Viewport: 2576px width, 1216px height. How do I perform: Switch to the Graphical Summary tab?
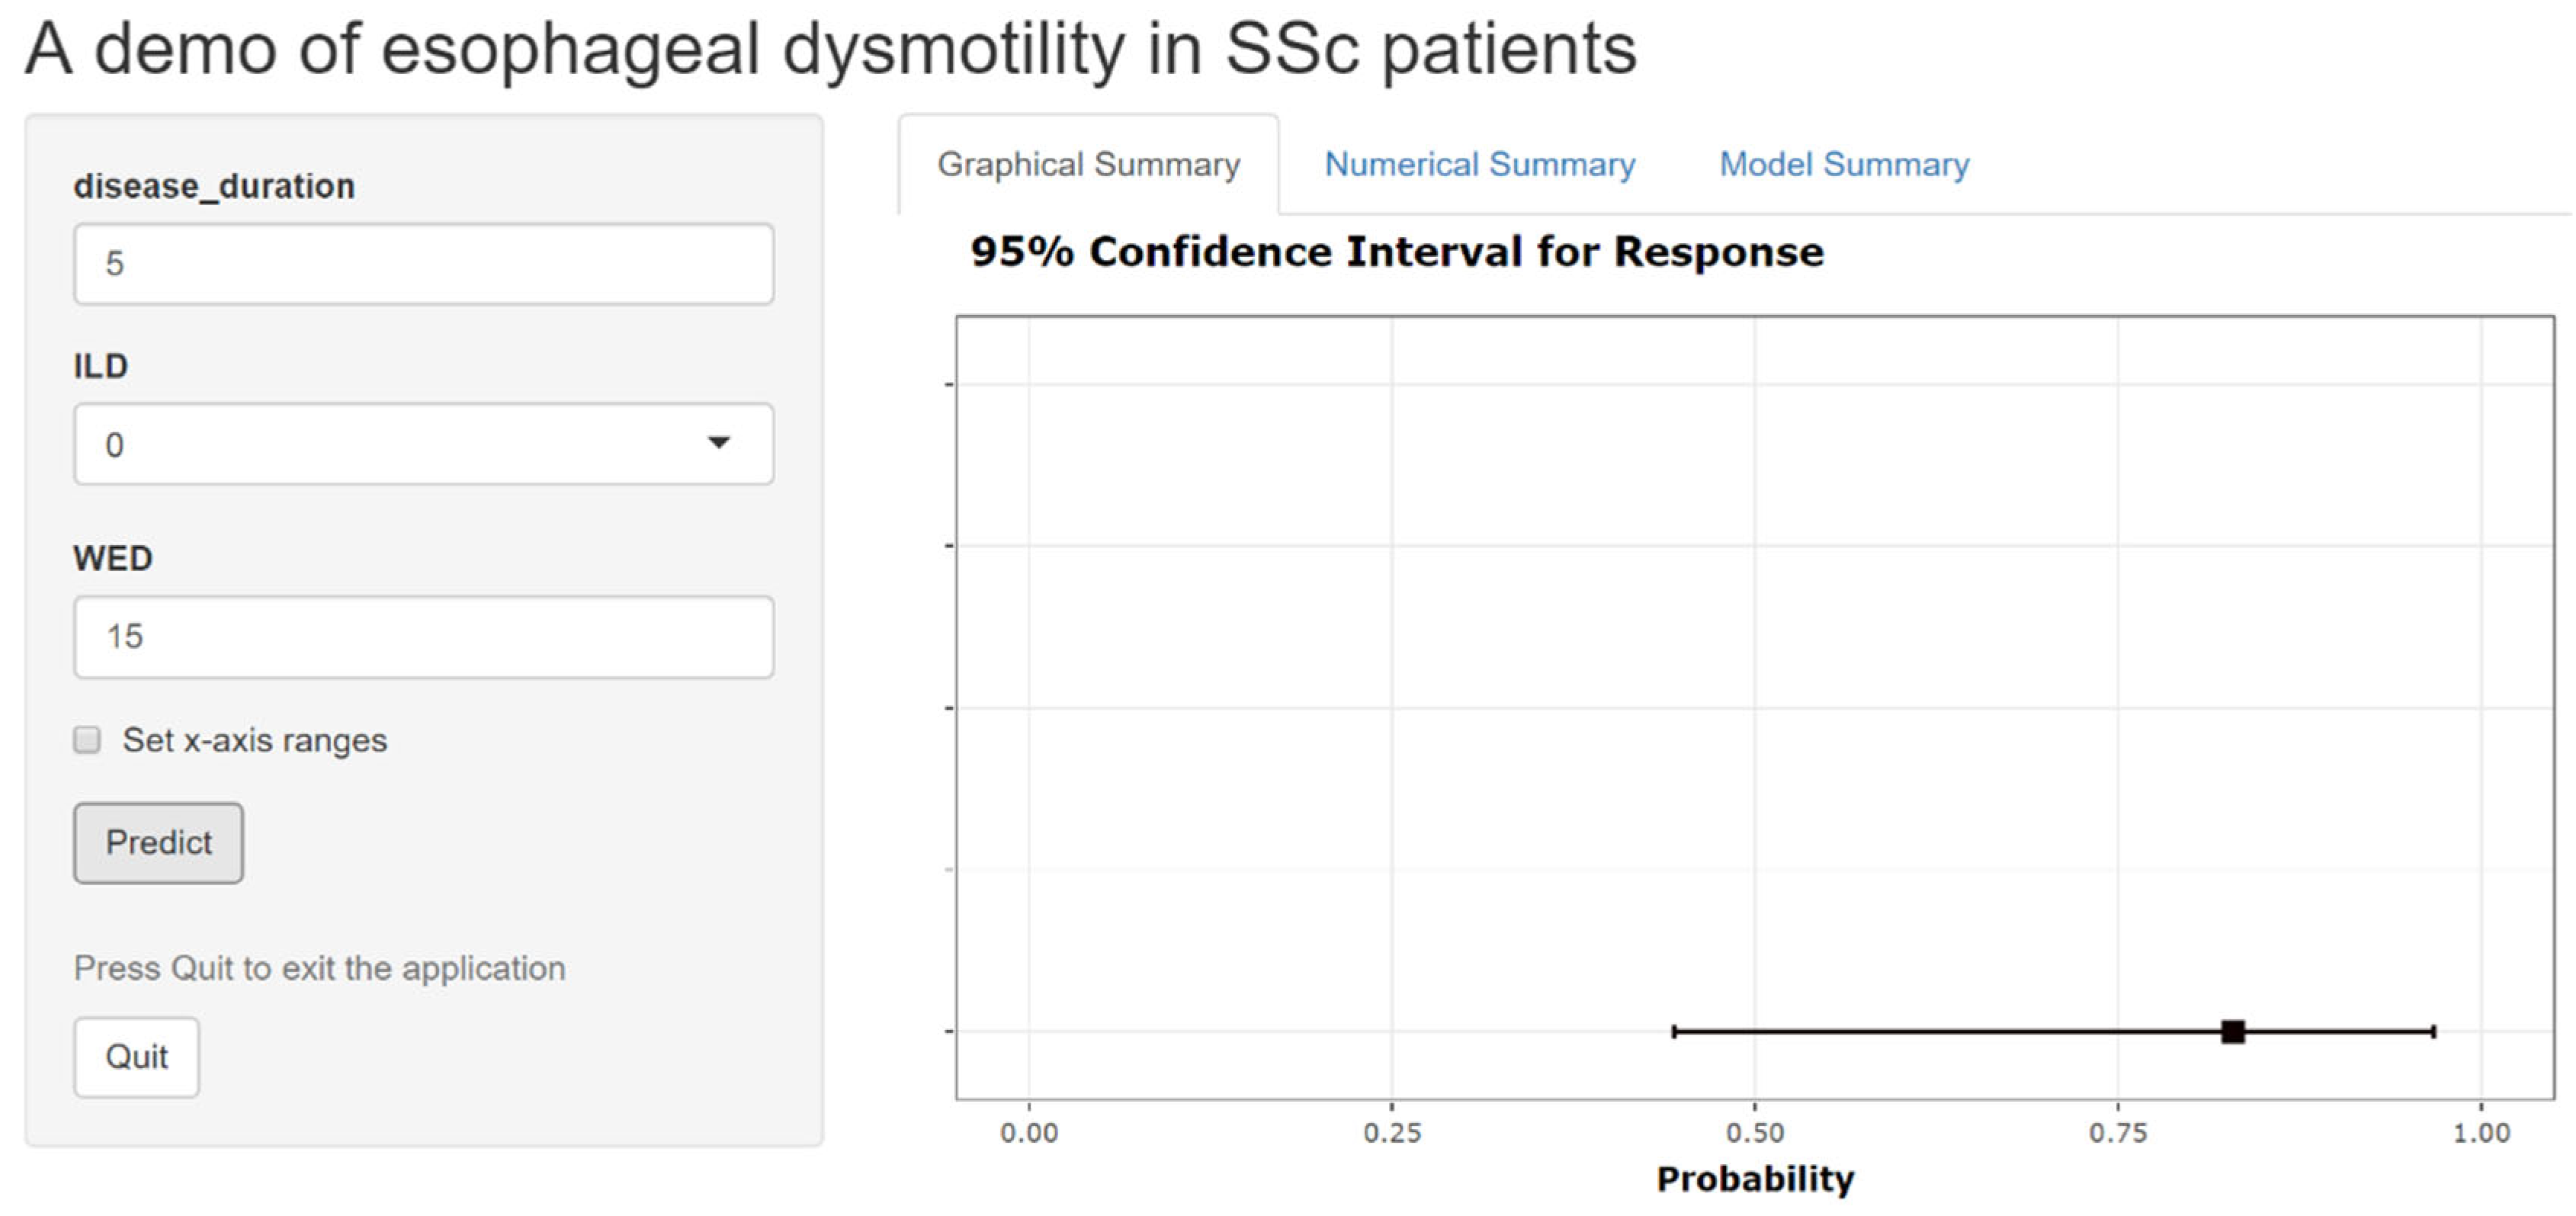1088,164
